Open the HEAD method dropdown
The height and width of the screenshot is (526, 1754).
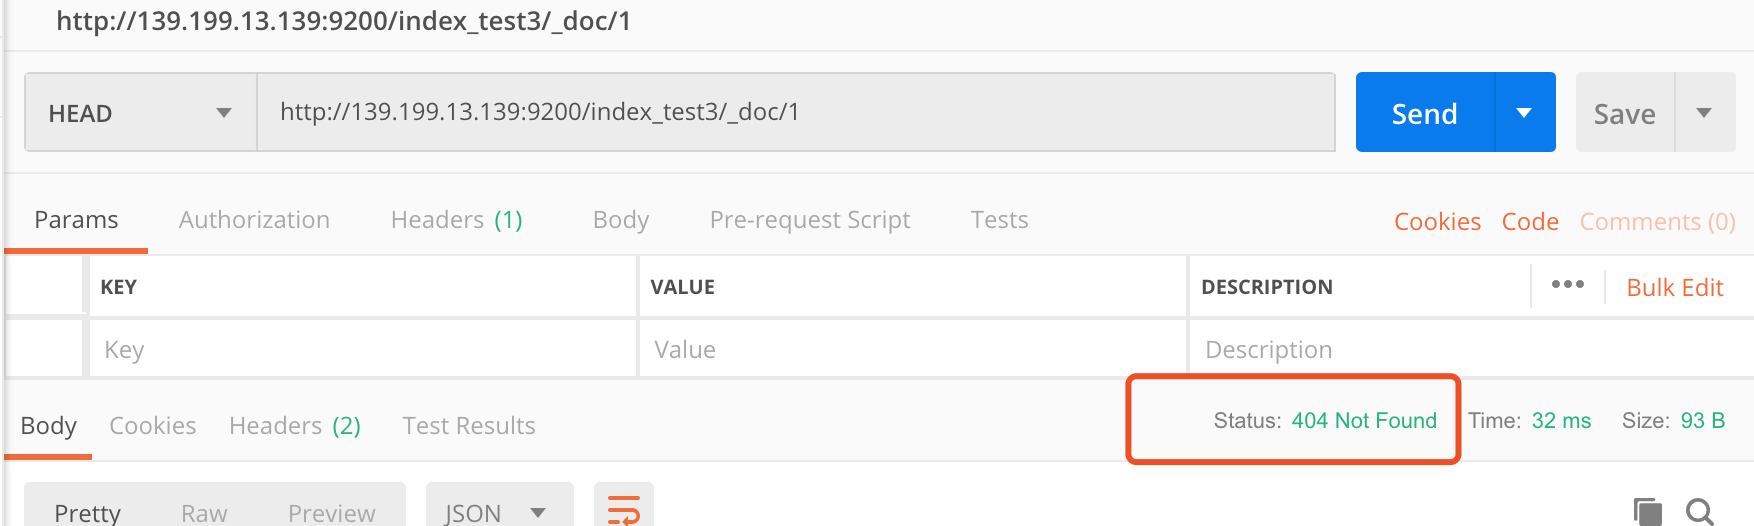tap(141, 113)
